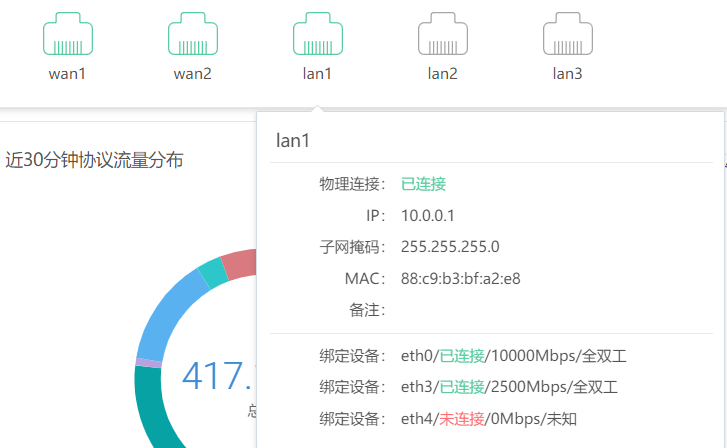This screenshot has width=727, height=448.
Task: Click MAC address 88:c9:b3:bf:a2:e8
Action: 460,279
